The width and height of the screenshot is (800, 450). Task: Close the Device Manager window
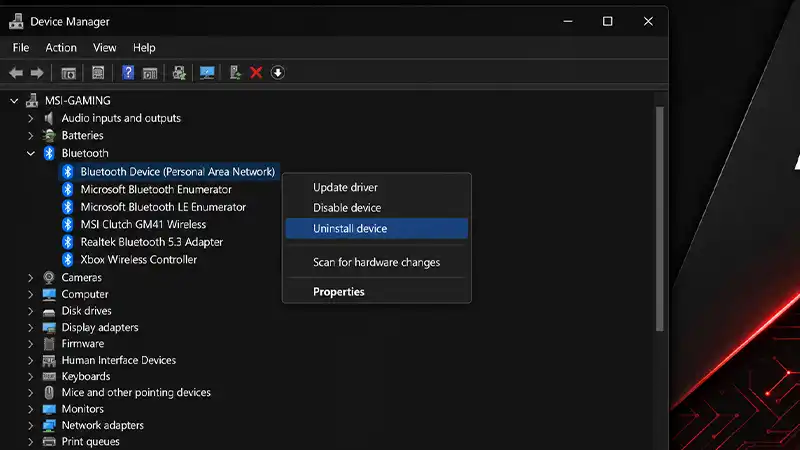(648, 21)
